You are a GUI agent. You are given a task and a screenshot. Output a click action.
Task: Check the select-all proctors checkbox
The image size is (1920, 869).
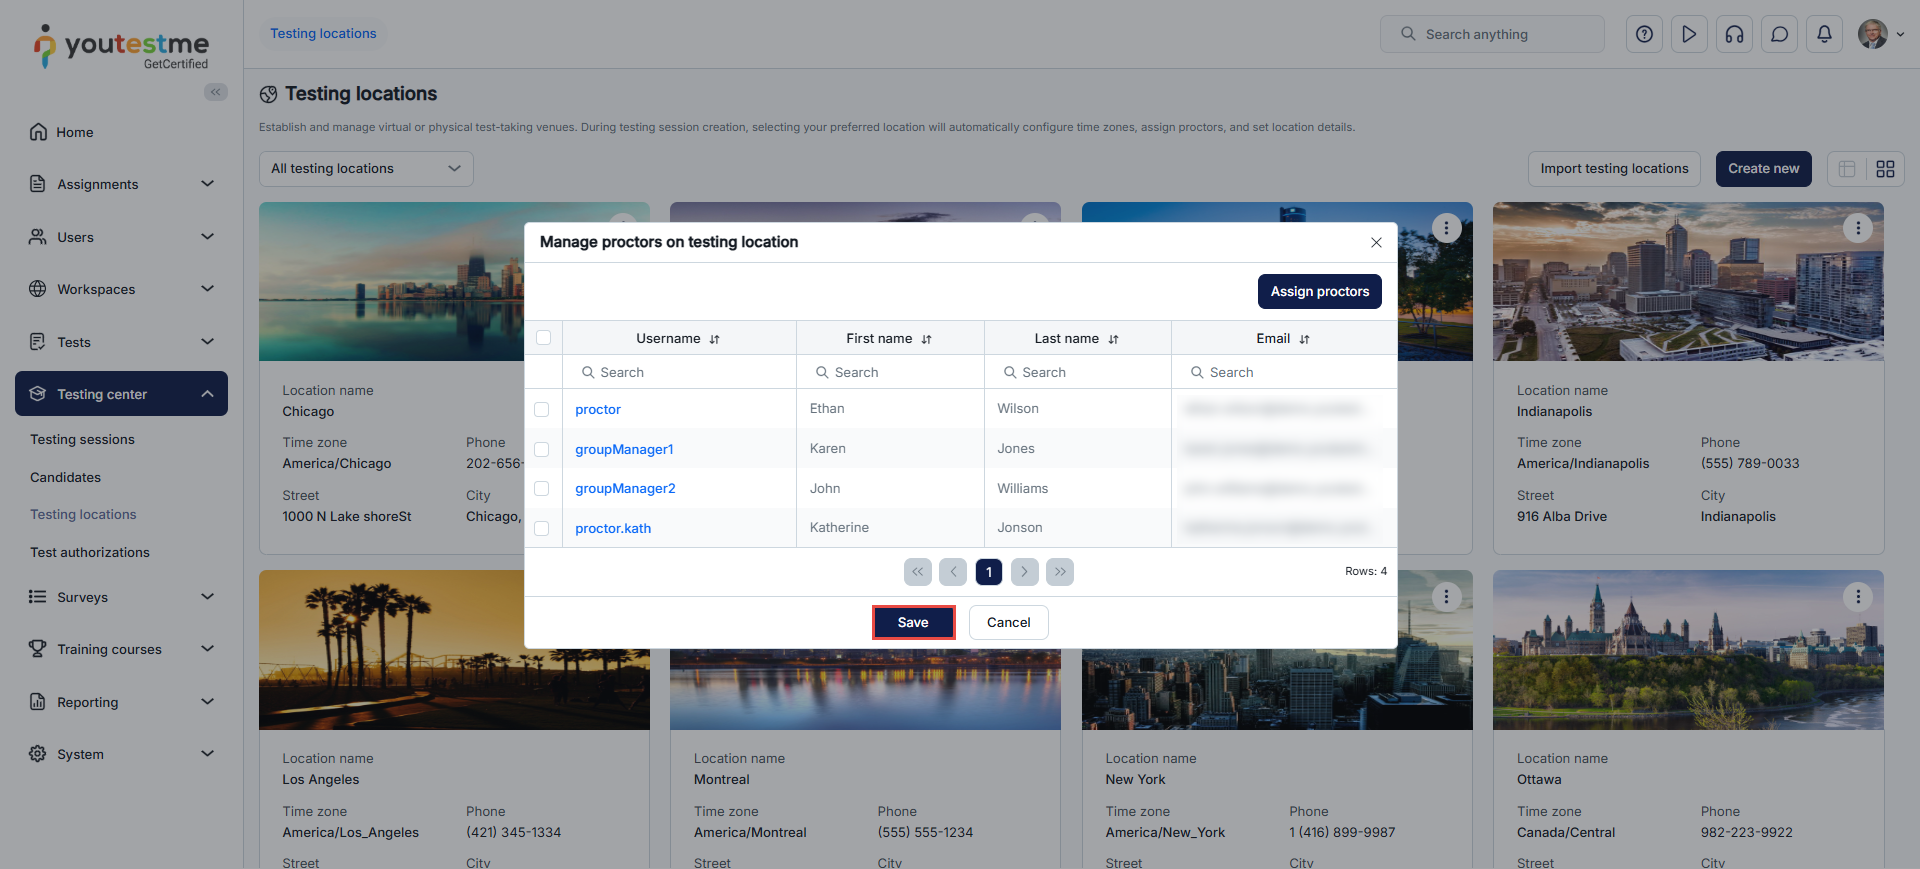pos(543,338)
